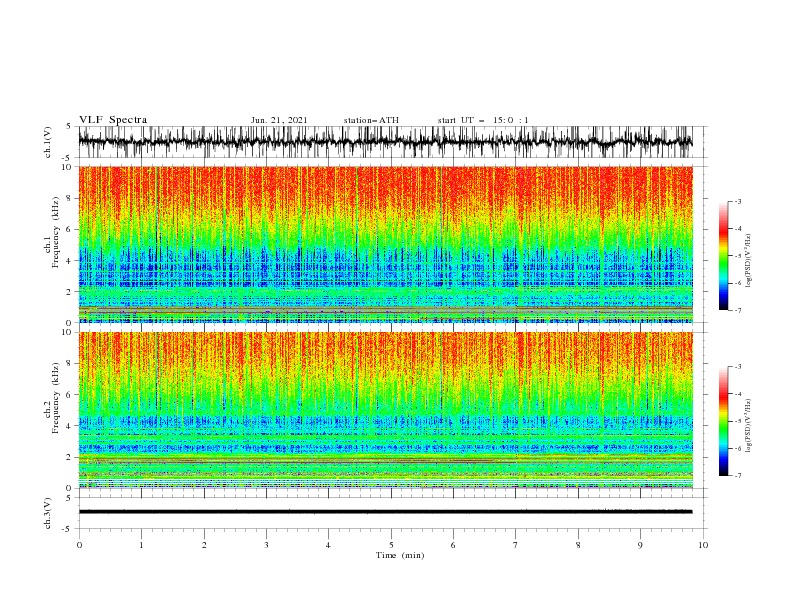Click the lower PSD color scale bar
Image resolution: width=792 pixels, height=612 pixels.
(x=723, y=421)
